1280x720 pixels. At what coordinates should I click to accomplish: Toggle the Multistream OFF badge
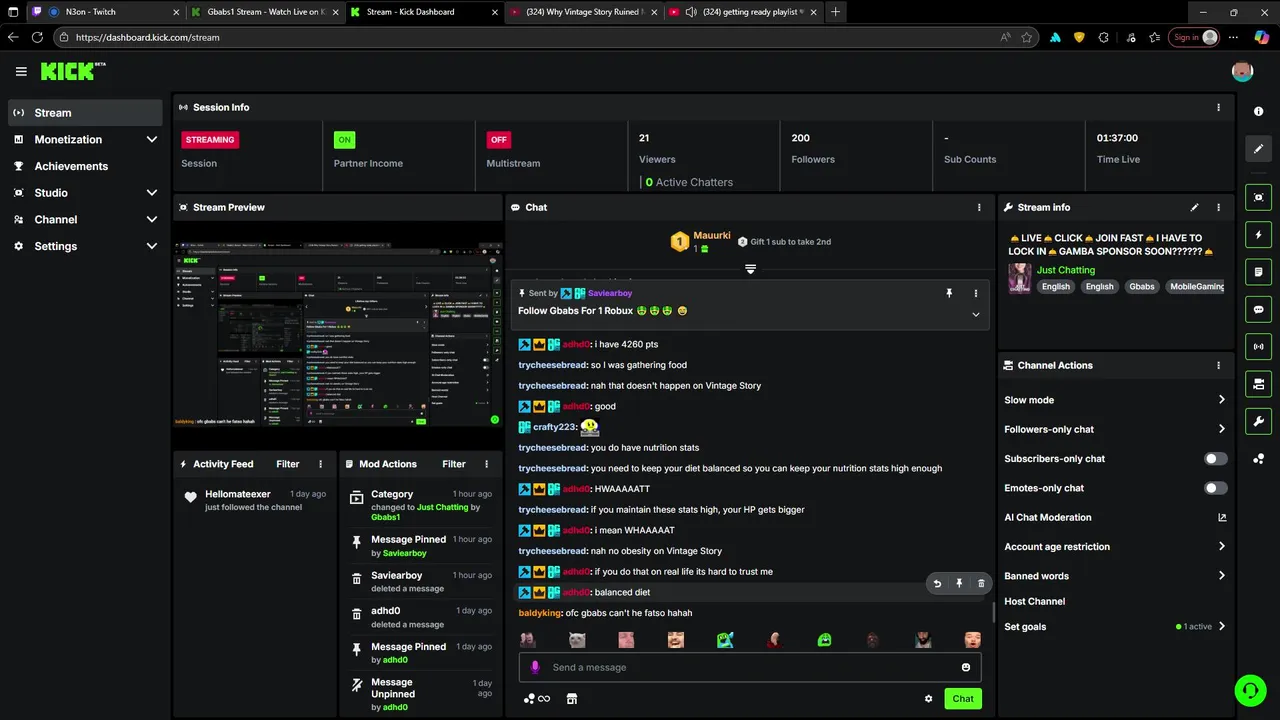[x=498, y=140]
